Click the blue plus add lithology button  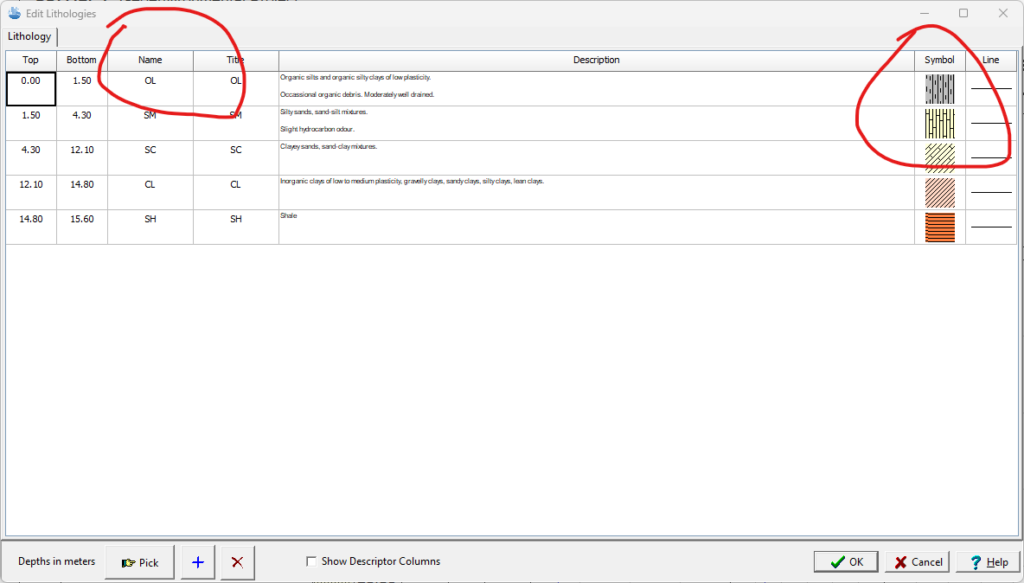point(197,562)
